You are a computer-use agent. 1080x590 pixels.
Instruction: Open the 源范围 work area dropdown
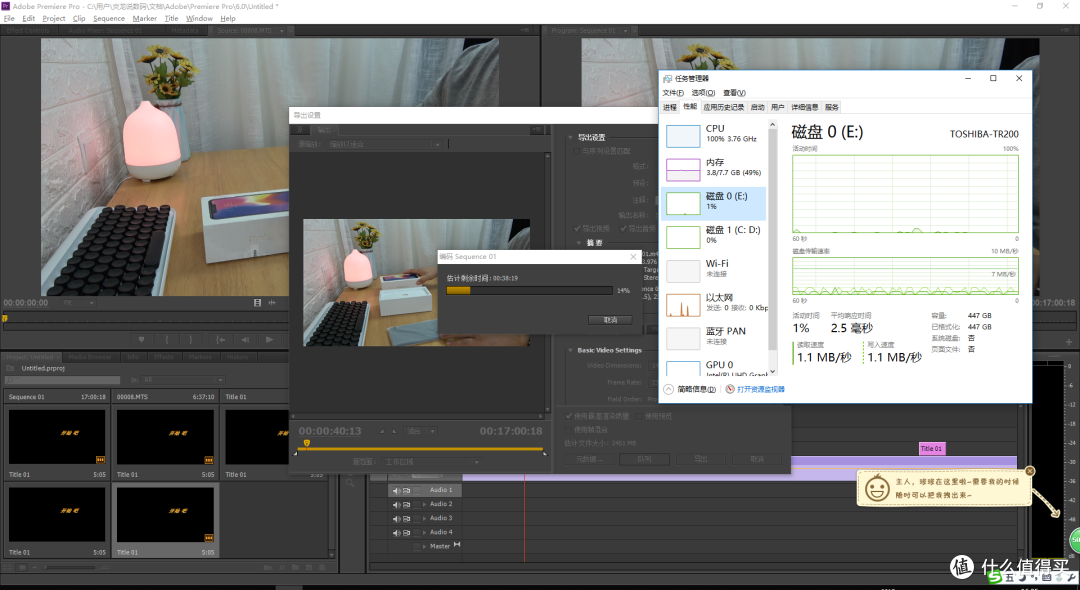(x=431, y=462)
